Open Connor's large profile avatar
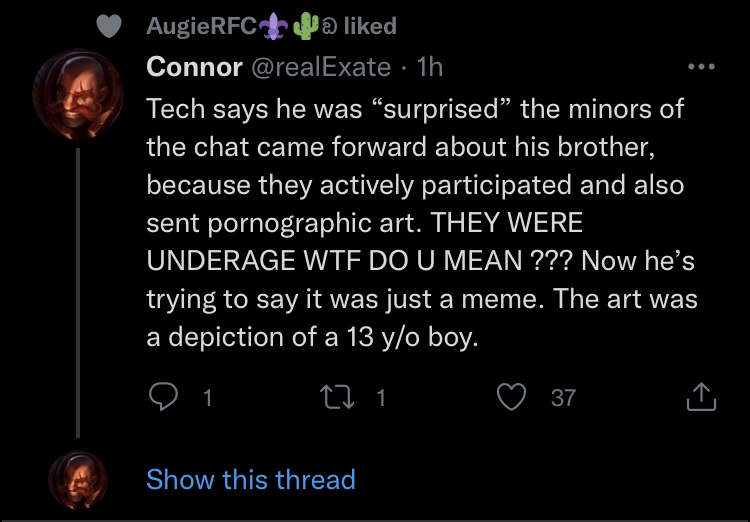This screenshot has width=750, height=522. tap(78, 94)
